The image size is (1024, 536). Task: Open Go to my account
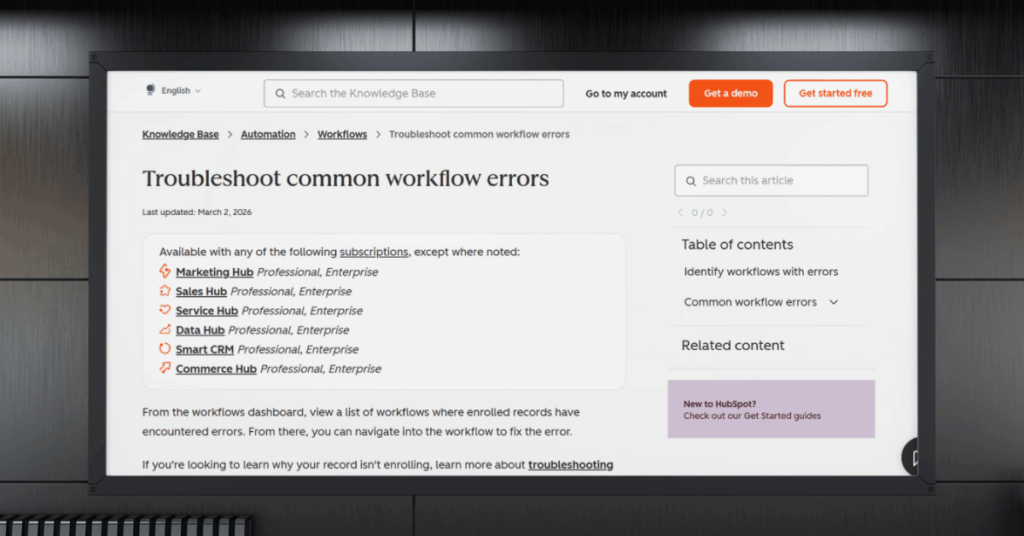(626, 93)
